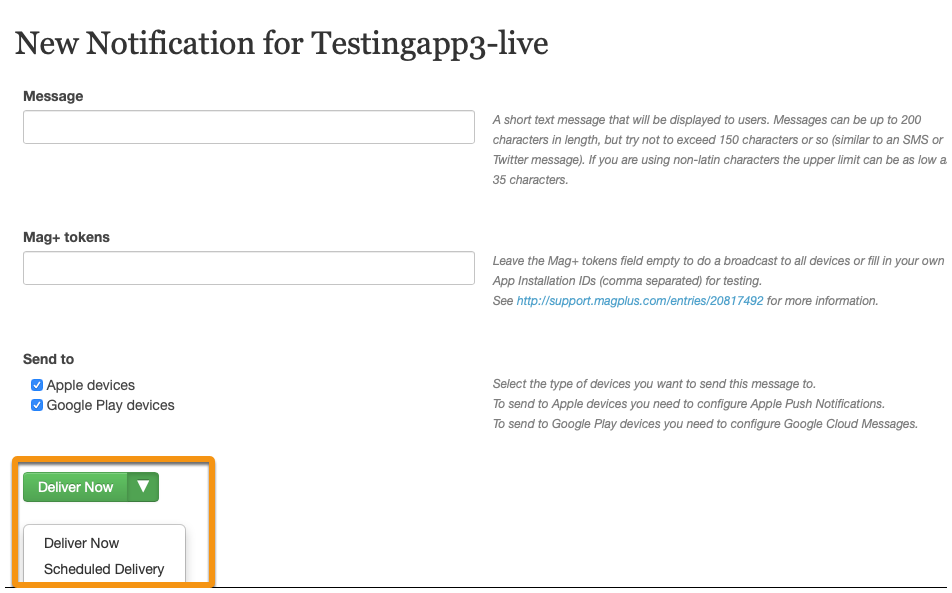
Task: Open the support.magplus.com entries link
Action: pos(639,300)
